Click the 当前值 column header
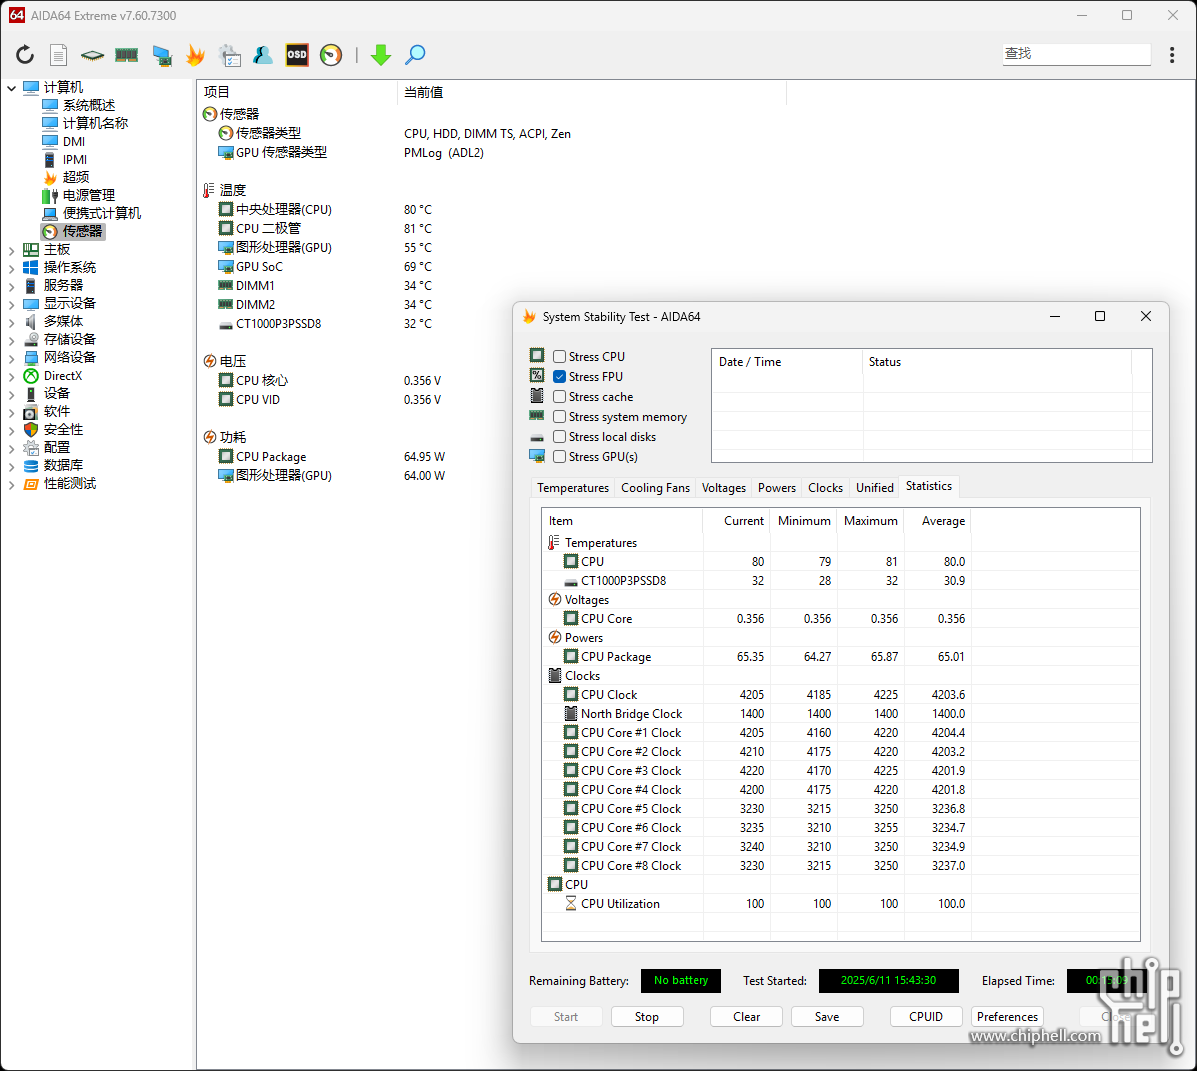Viewport: 1197px width, 1071px height. pos(591,92)
